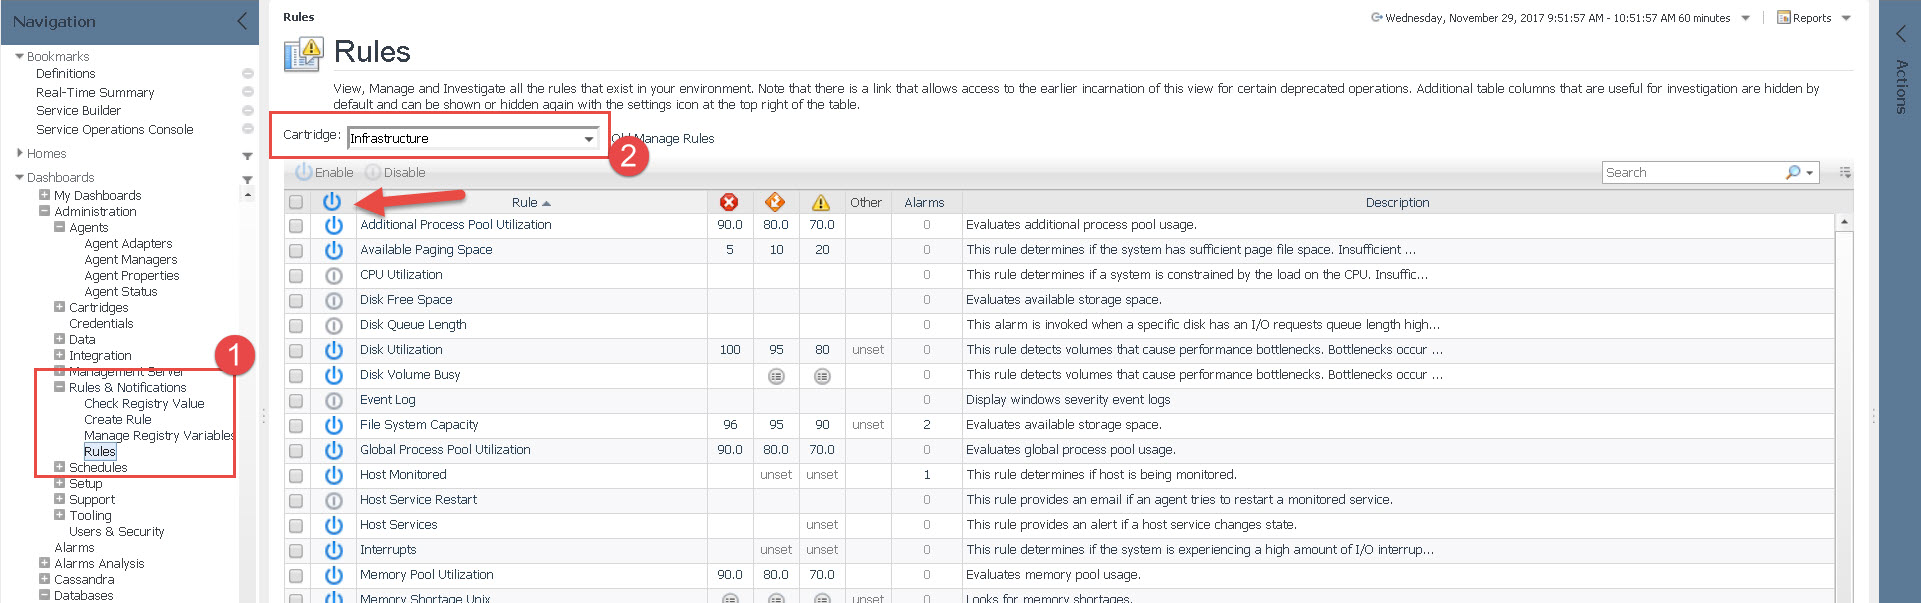1921x603 pixels.
Task: Select the File System Capacity row checkbox
Action: point(296,426)
